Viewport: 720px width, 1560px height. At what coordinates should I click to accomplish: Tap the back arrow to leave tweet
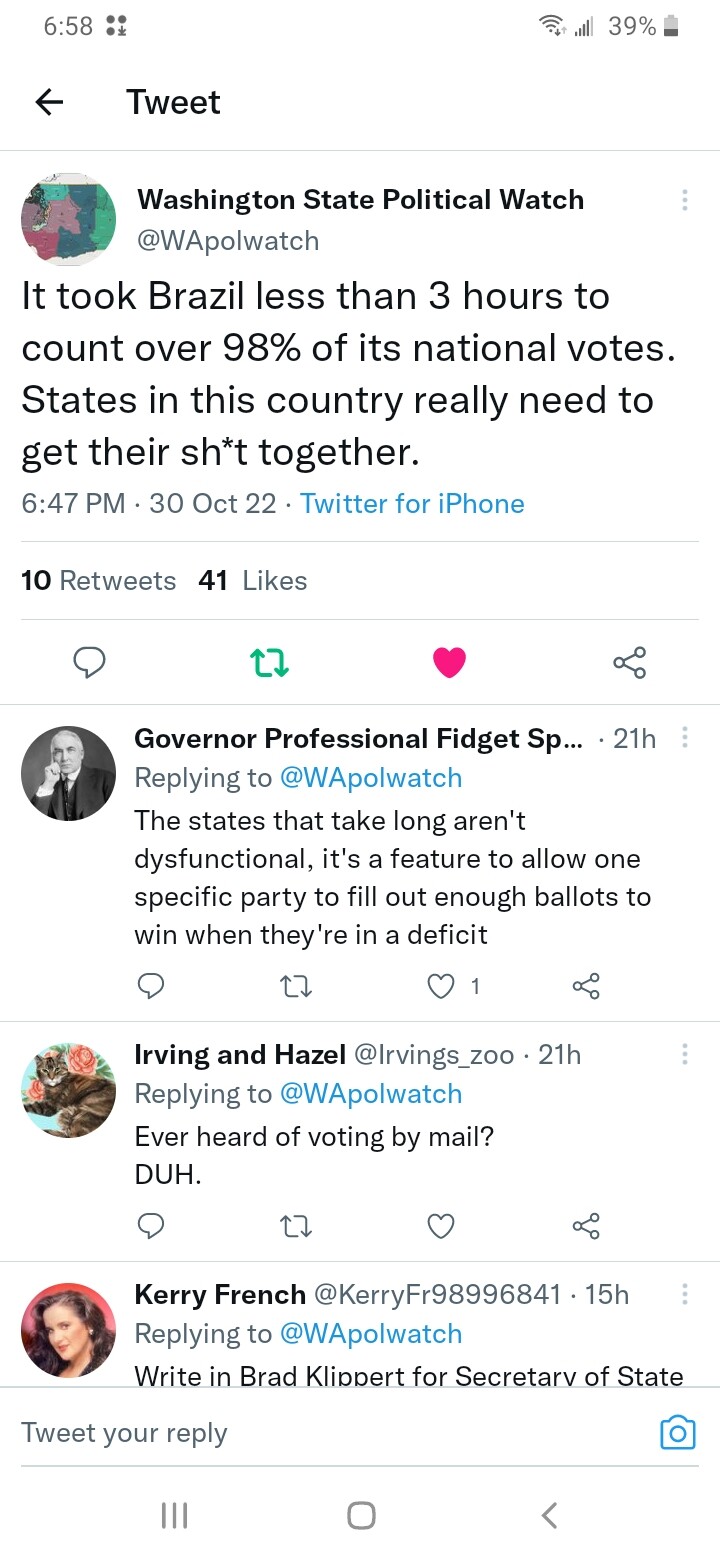(49, 102)
